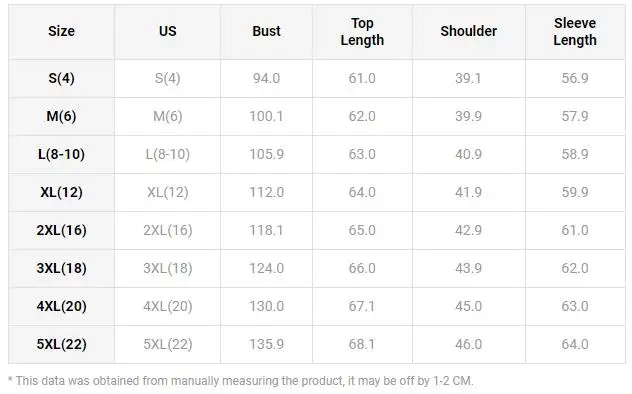Screen dimensions: 632x394
Task: Select the bold S(4) size row label
Action: point(61,78)
